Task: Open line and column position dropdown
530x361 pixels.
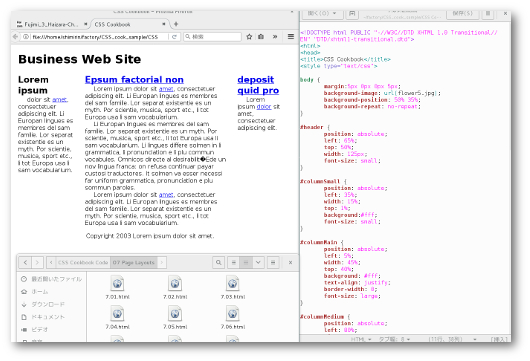Action: tap(452, 339)
